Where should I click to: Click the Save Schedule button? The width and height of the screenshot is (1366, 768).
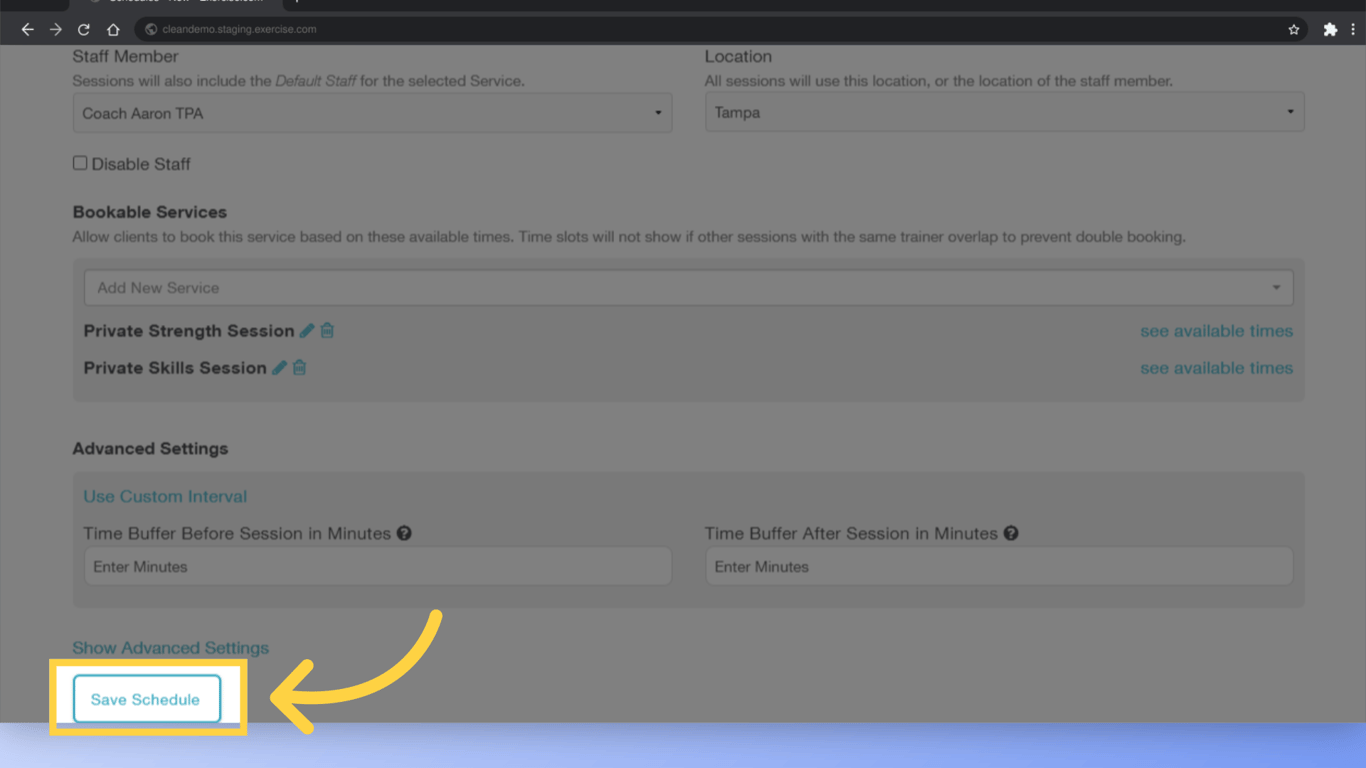(146, 698)
